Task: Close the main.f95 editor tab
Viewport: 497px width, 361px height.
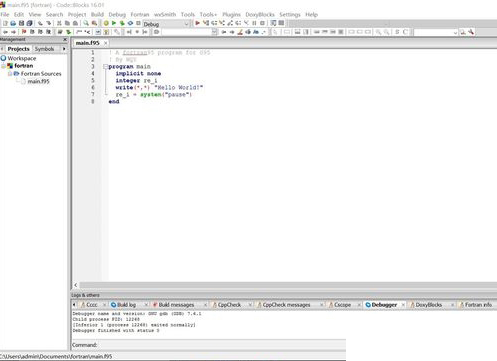Action: point(105,43)
